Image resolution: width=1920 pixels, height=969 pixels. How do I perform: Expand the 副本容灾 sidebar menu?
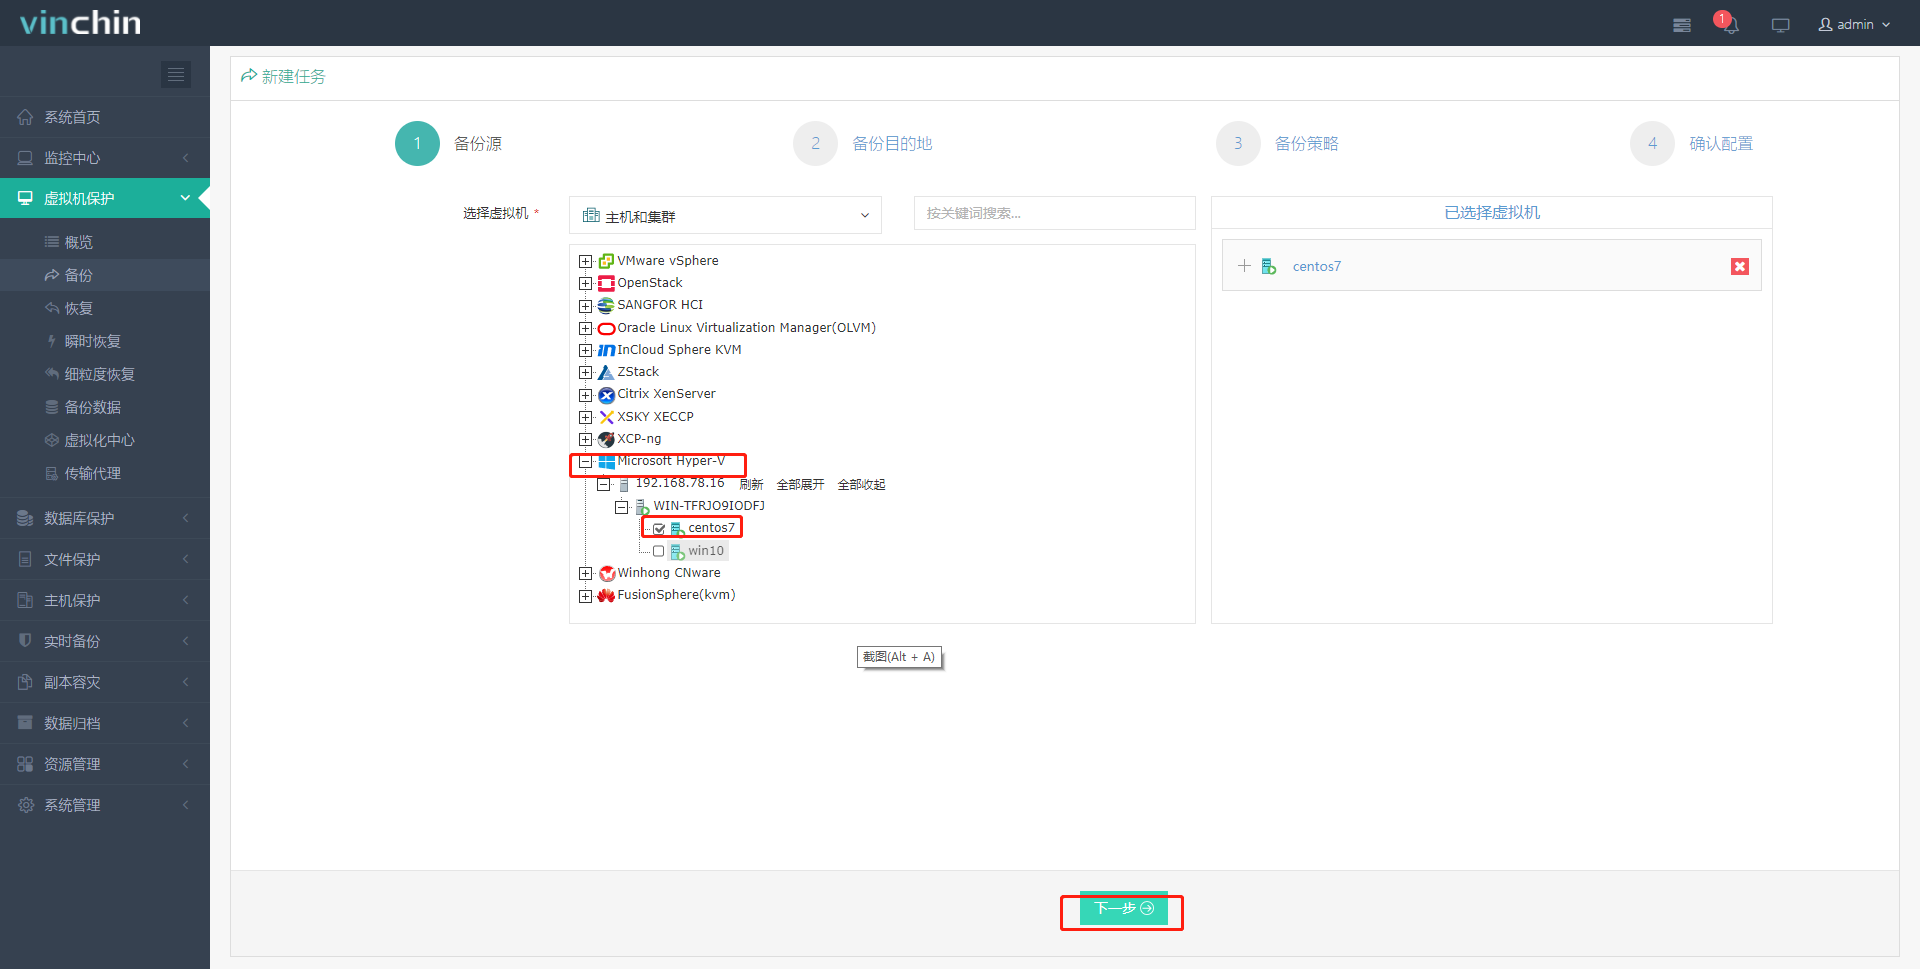[x=105, y=682]
